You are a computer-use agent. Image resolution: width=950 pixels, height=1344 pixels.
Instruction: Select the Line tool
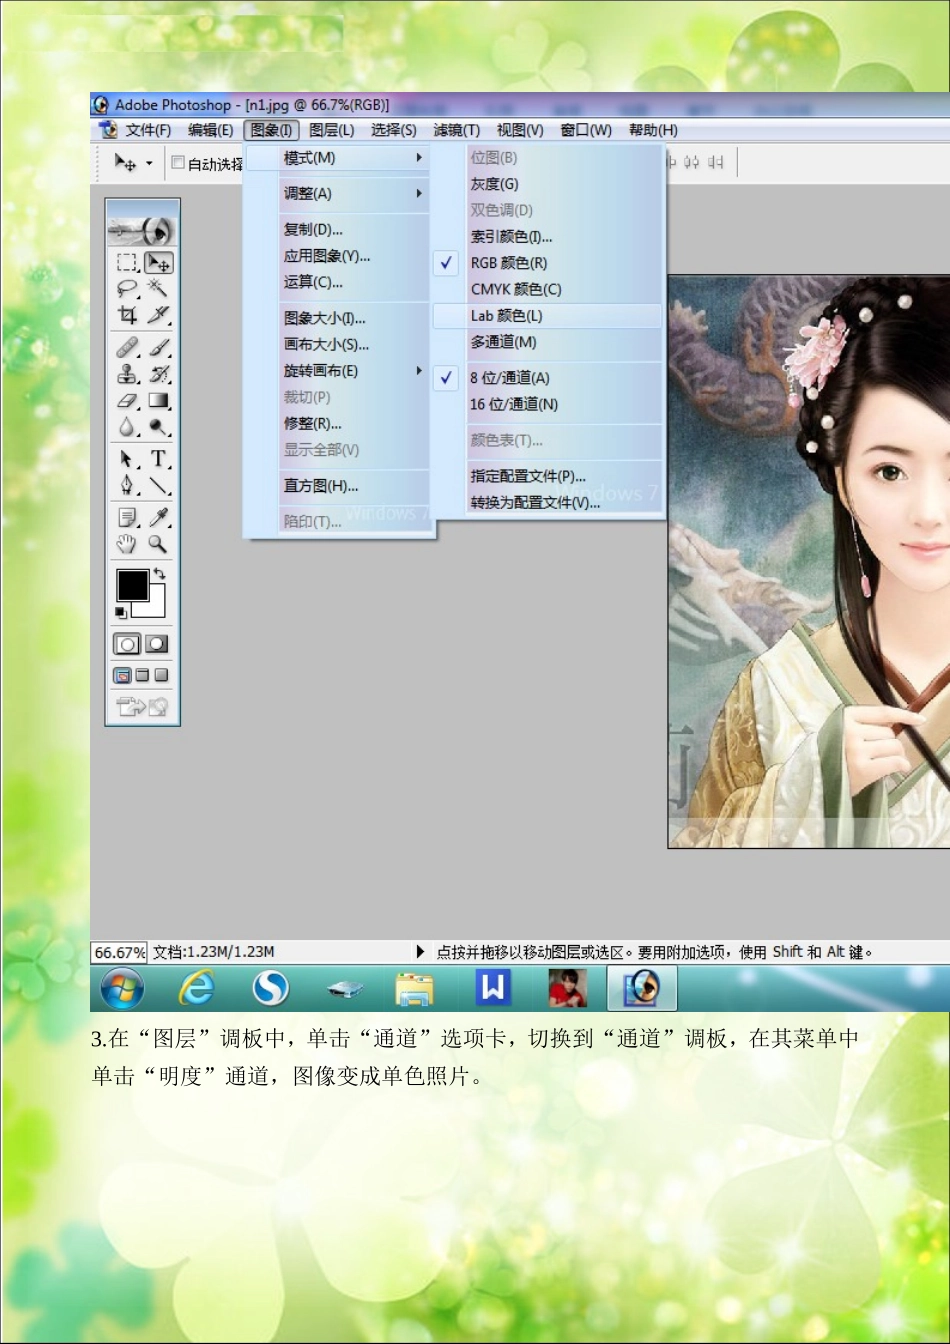tap(158, 486)
